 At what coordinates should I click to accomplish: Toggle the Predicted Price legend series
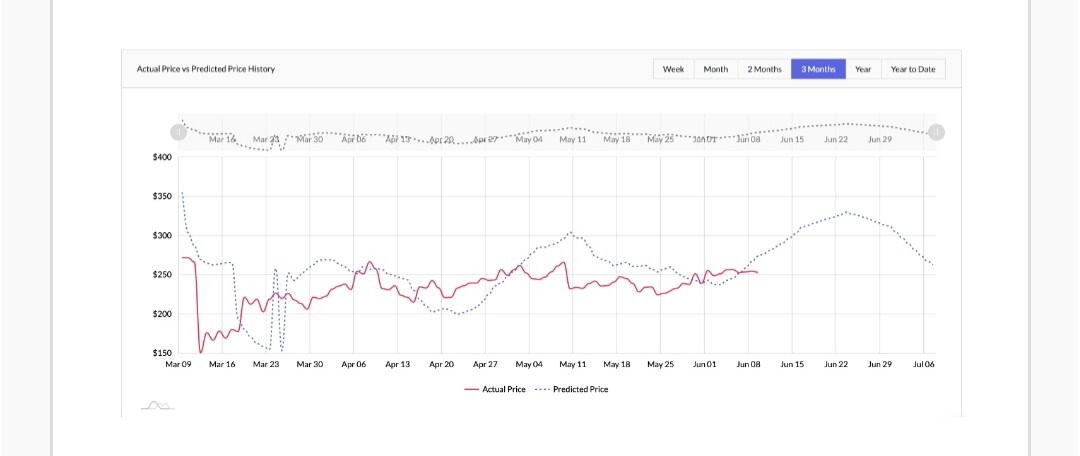[x=571, y=389]
